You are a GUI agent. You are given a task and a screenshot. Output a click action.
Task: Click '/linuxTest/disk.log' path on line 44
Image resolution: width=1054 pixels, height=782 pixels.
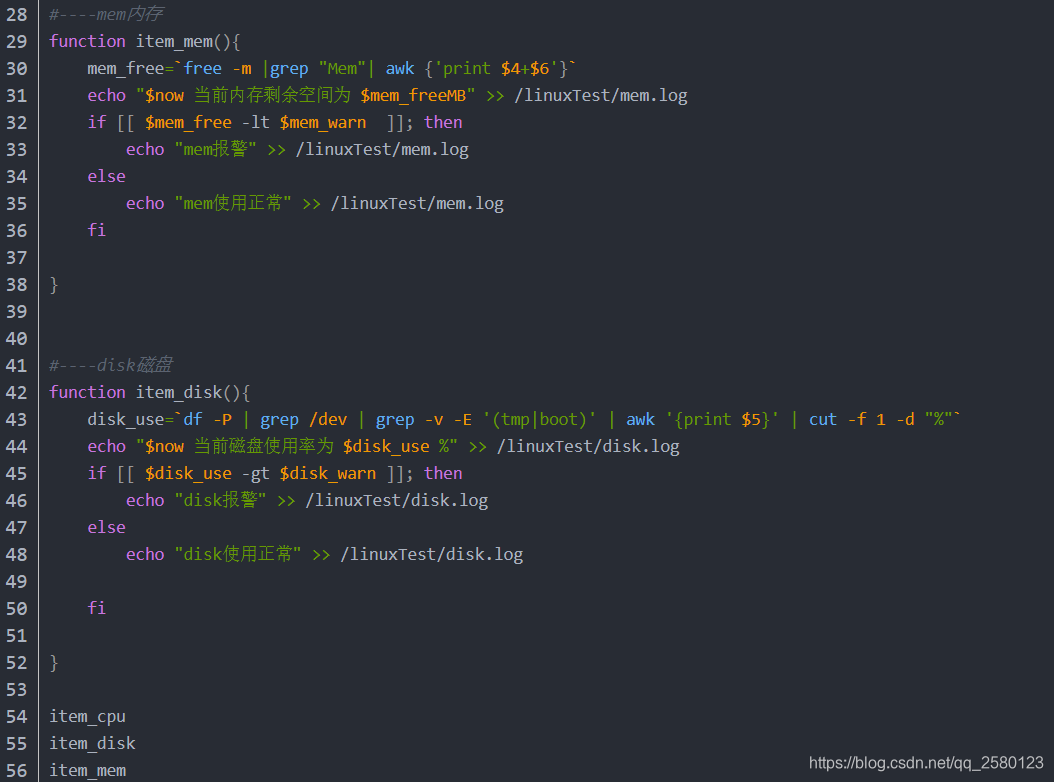(588, 446)
